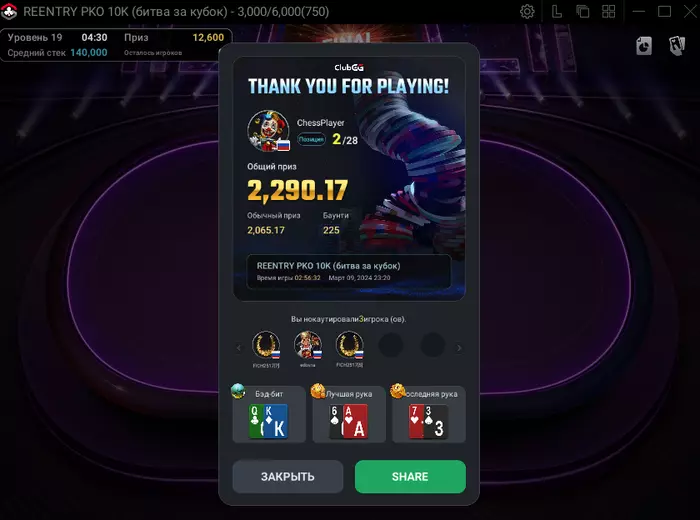Click the Best Hand trophy badge icon

(x=318, y=391)
